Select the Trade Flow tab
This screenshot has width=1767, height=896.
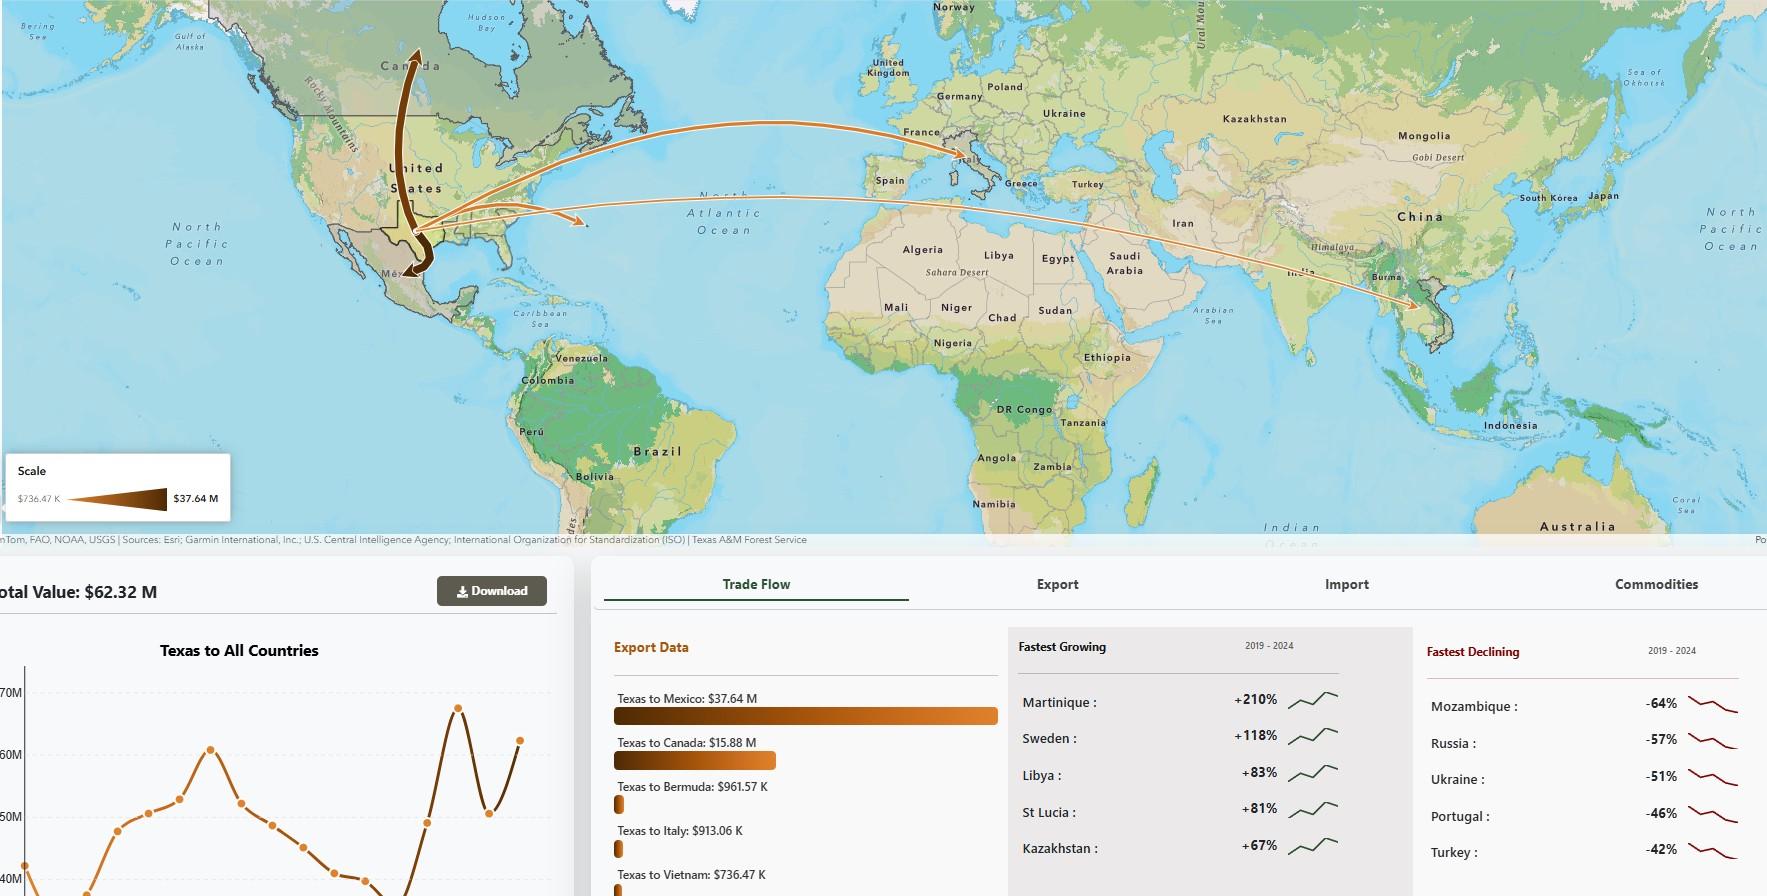pos(756,584)
